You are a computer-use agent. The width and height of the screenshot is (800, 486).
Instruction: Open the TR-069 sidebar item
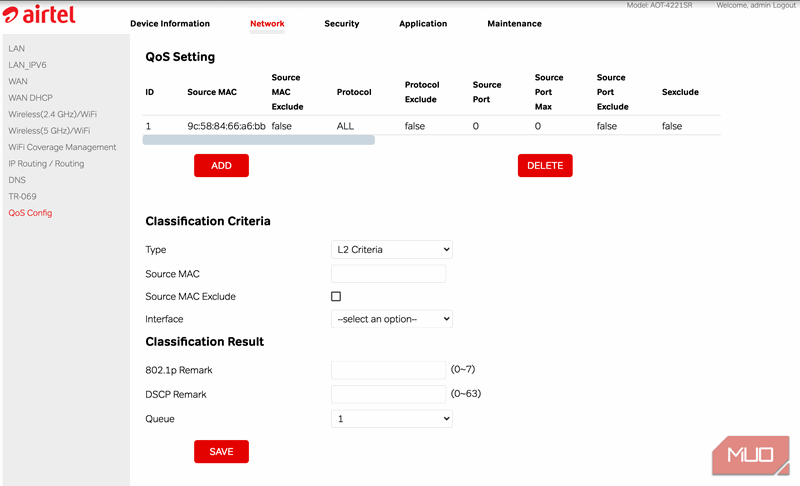[22, 196]
